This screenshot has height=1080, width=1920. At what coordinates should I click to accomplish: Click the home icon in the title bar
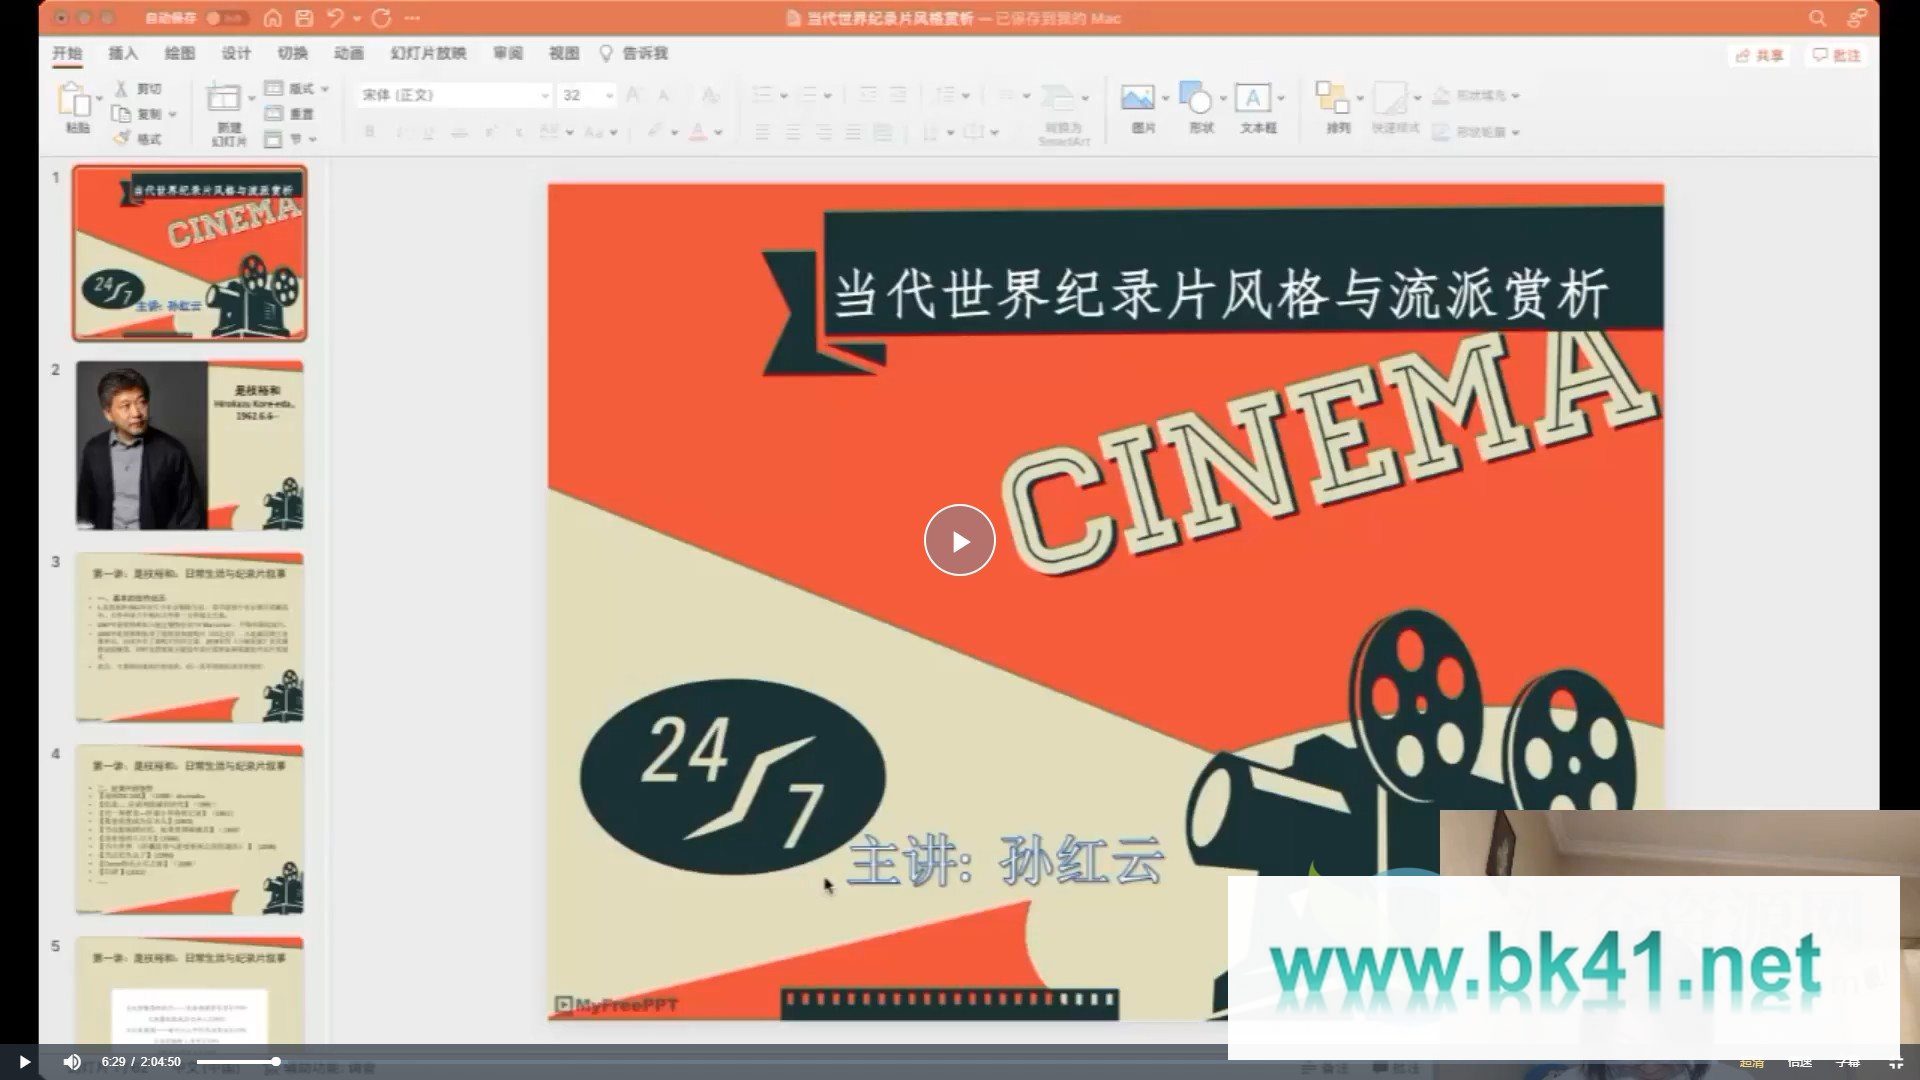click(x=272, y=18)
